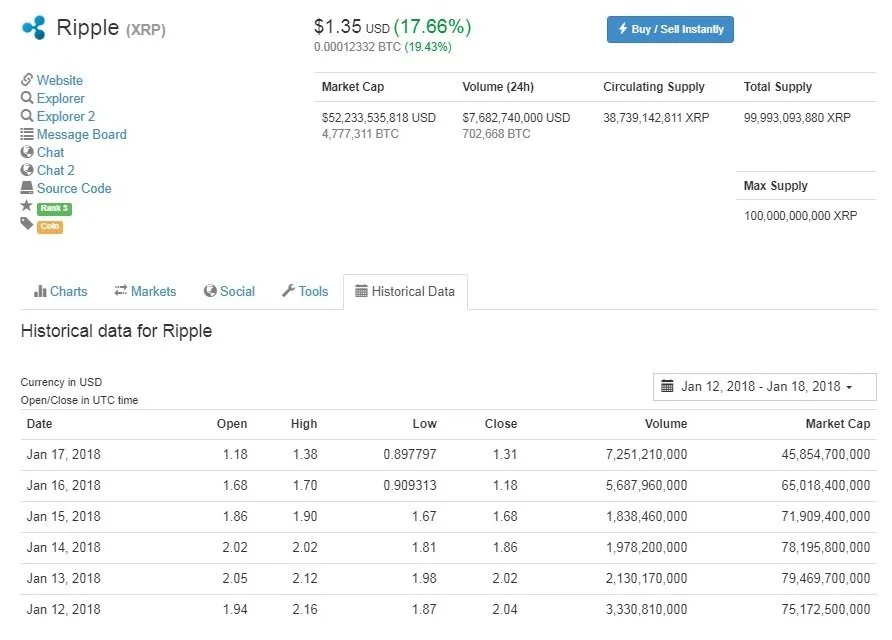Image resolution: width=892 pixels, height=640 pixels.
Task: Open the Chat 2 link
Action: (55, 170)
